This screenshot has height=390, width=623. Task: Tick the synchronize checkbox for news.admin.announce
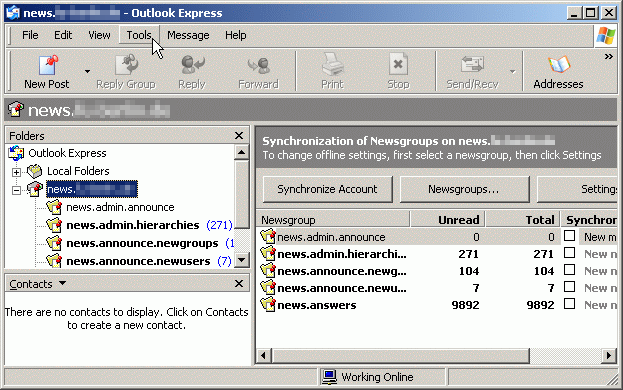click(570, 236)
